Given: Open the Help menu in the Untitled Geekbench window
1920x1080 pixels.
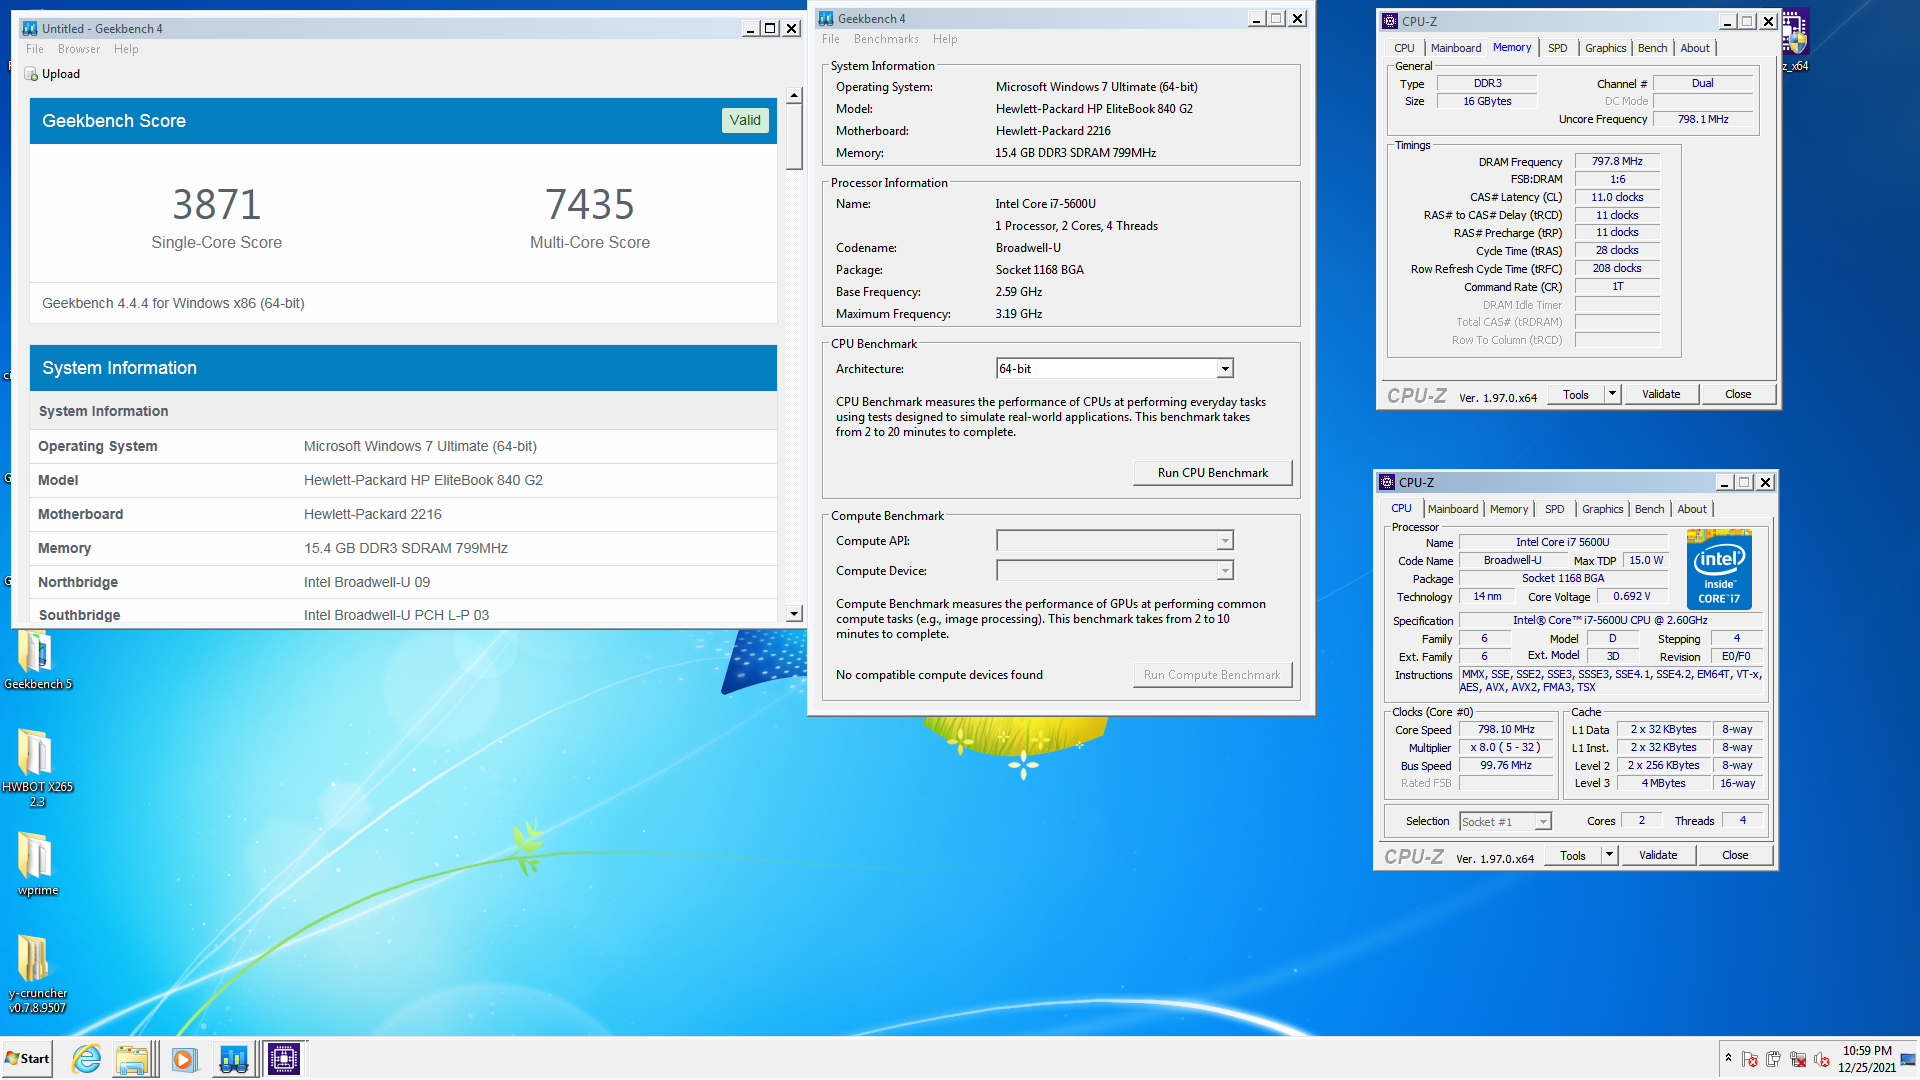Looking at the screenshot, I should pos(126,49).
